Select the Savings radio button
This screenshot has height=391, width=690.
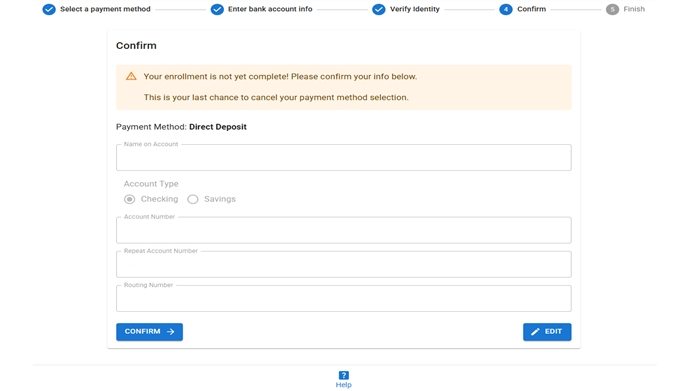(193, 199)
